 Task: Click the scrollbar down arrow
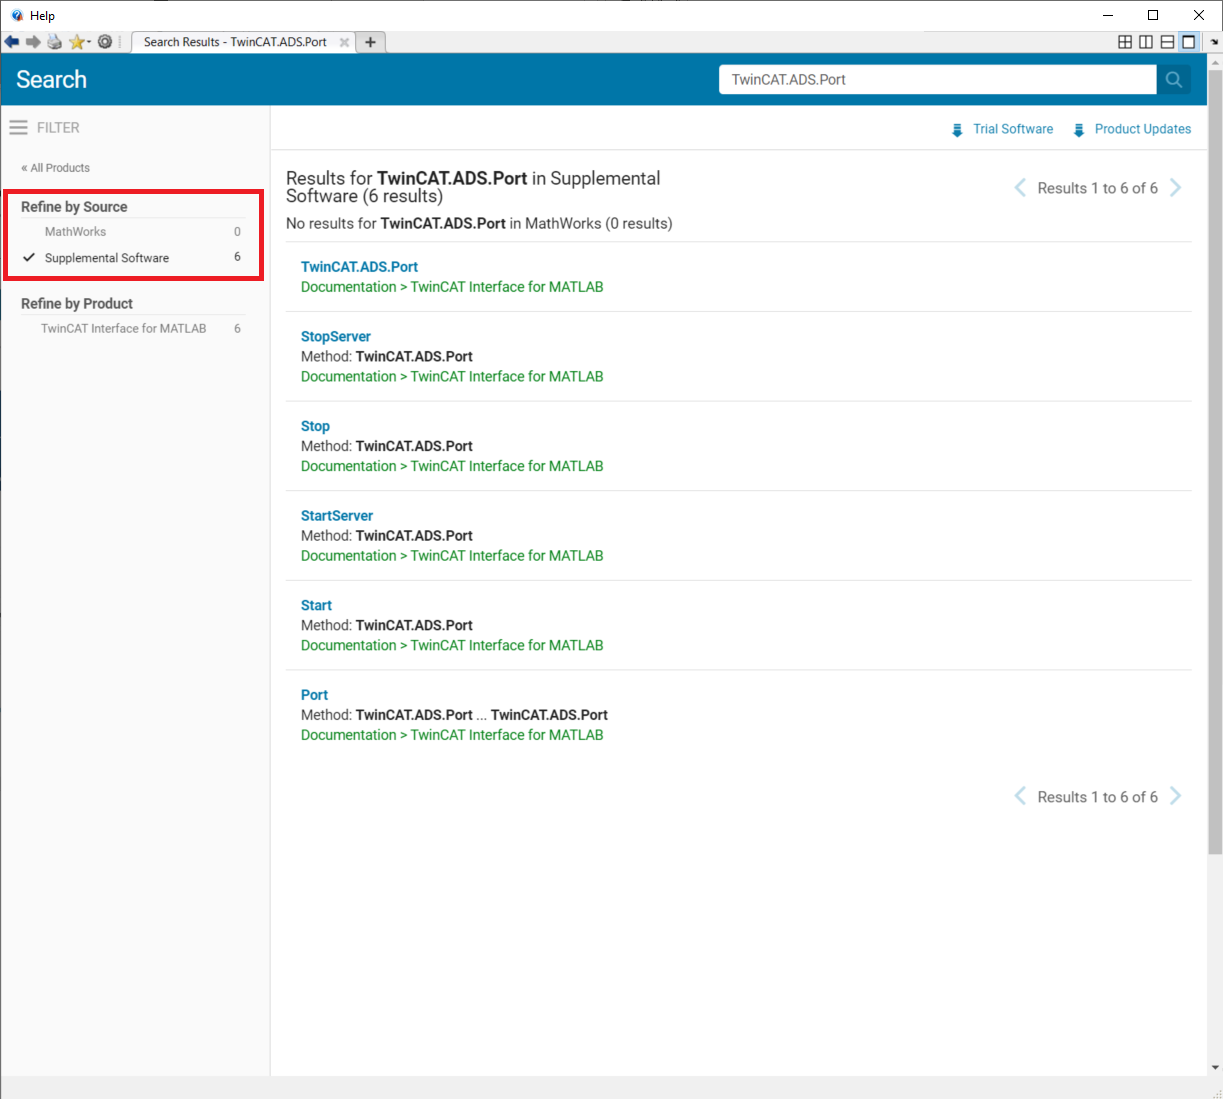1215,1068
